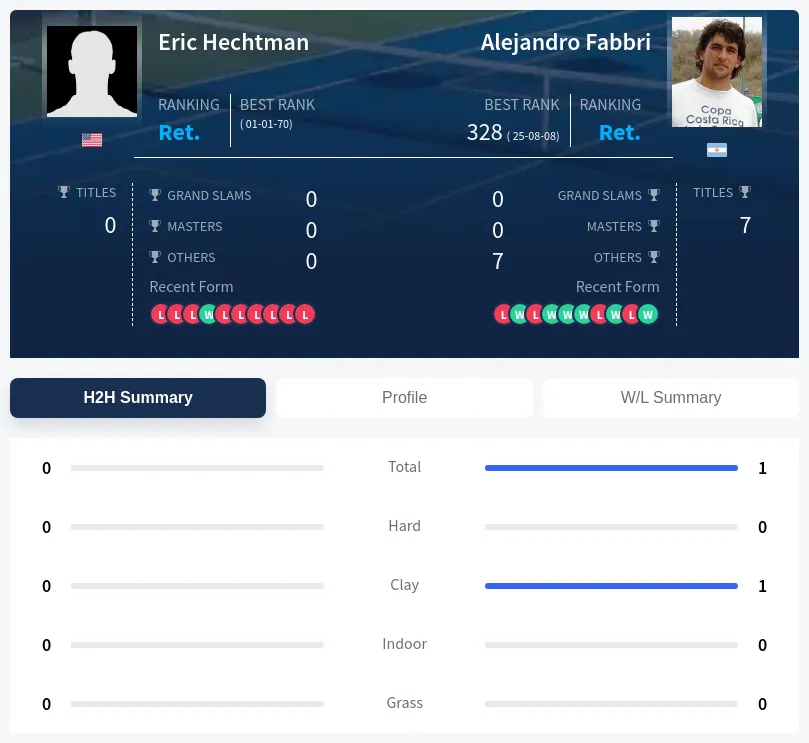The width and height of the screenshot is (809, 743).
Task: Click Alejandro Fabbri's profile photo
Action: (x=717, y=72)
